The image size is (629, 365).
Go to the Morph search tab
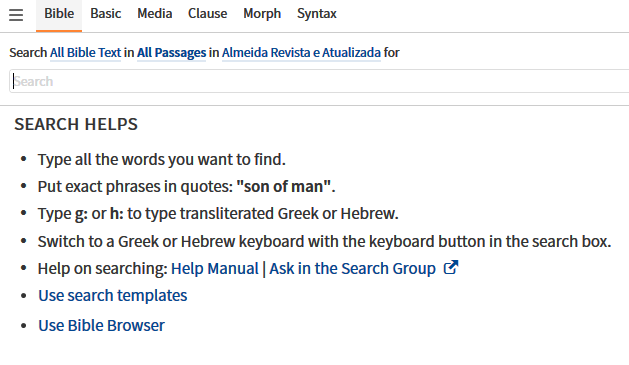[262, 14]
